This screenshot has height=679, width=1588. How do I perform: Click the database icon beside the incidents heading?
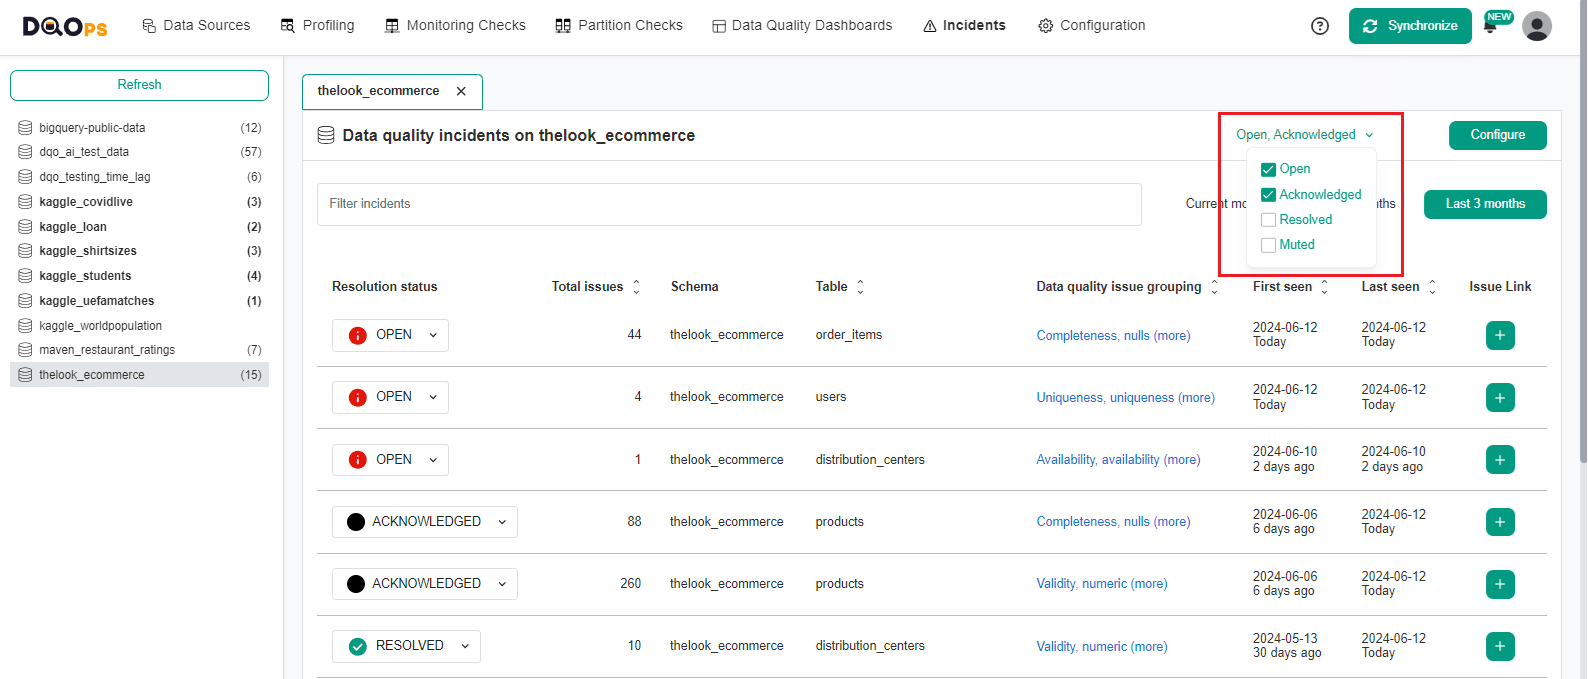tap(326, 135)
